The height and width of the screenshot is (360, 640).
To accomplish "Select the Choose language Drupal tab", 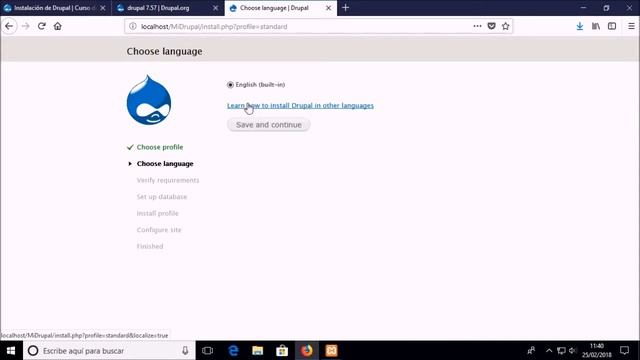I will pos(281,8).
